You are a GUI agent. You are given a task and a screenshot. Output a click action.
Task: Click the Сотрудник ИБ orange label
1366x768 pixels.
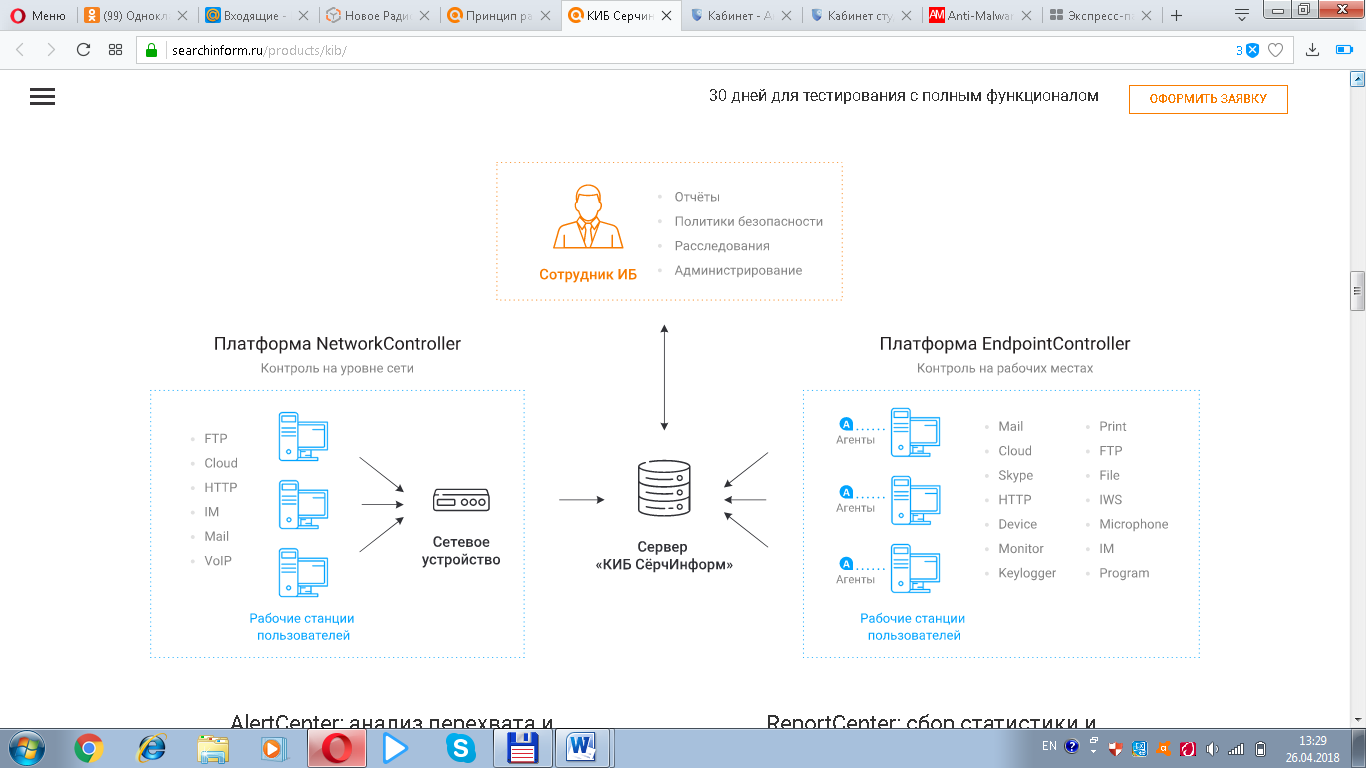point(588,274)
